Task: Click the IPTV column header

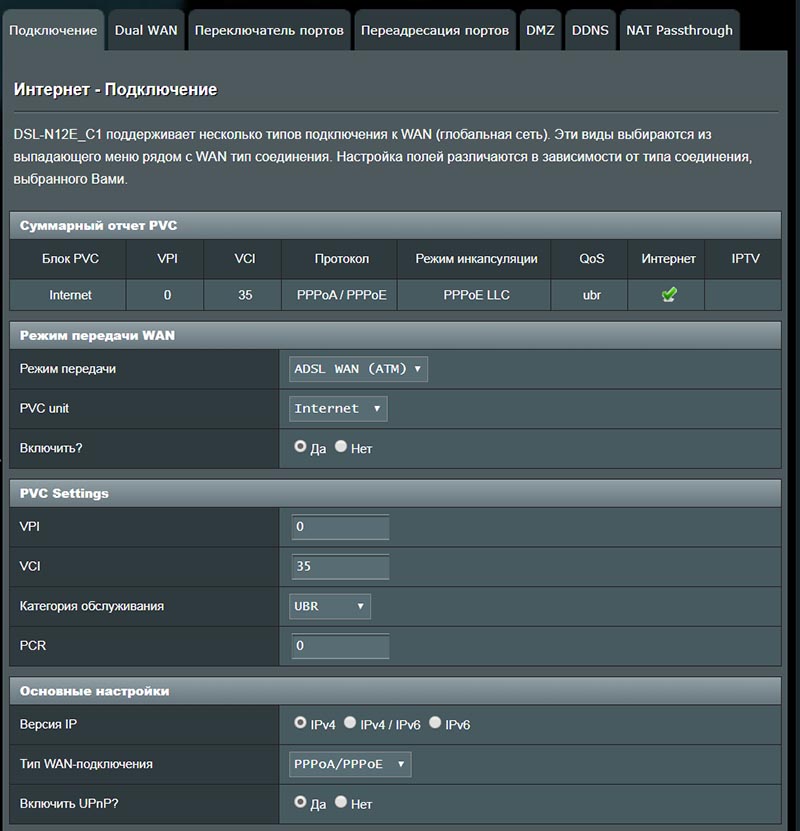Action: coord(745,259)
